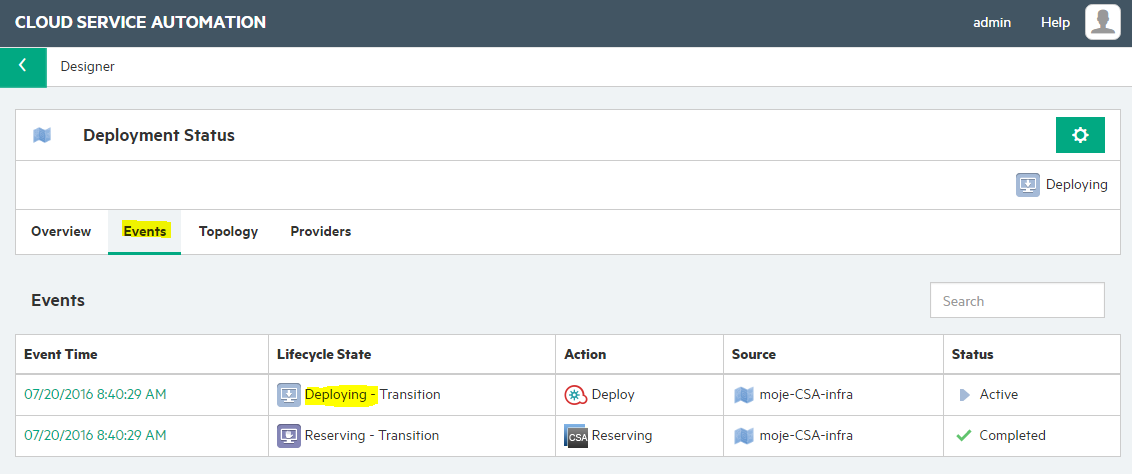Click the CSA Reserving action icon
Viewport: 1132px width, 474px height.
click(x=576, y=436)
